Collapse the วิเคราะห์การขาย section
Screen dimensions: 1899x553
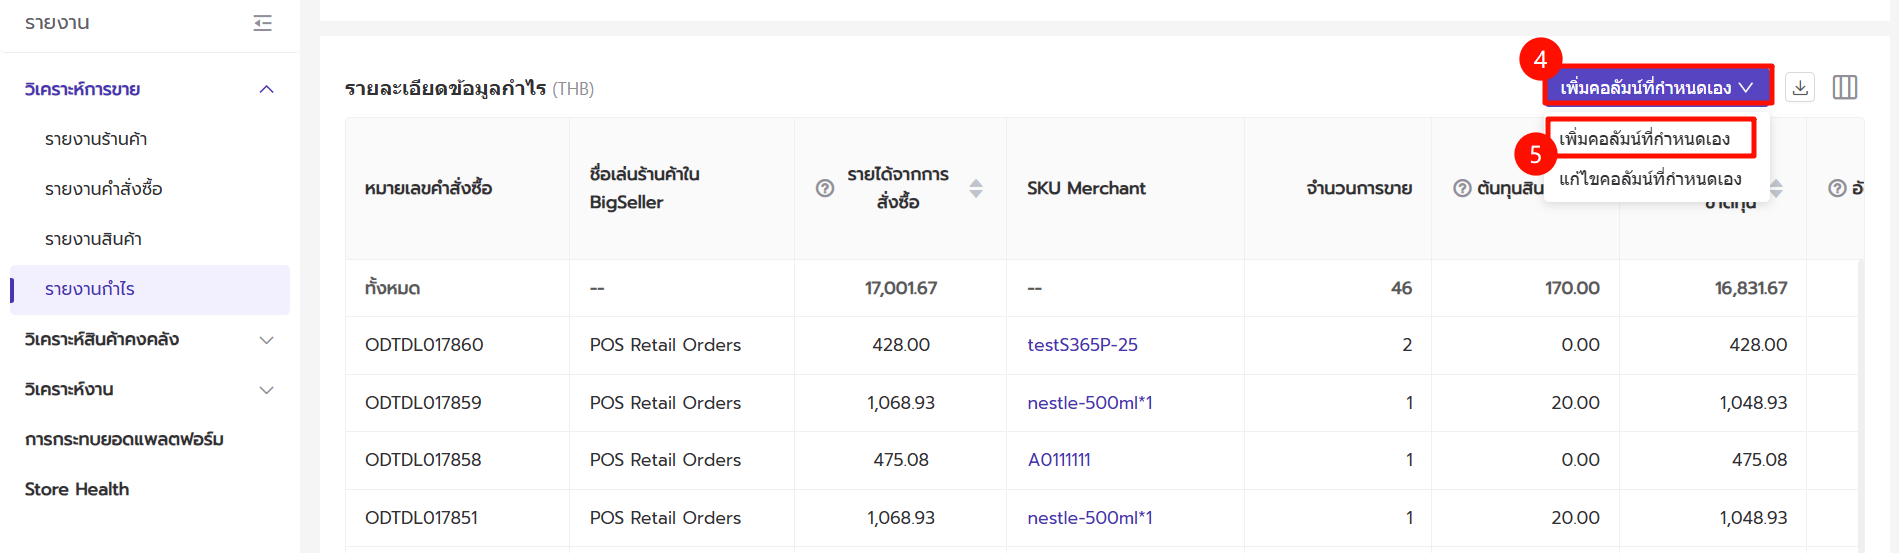[x=266, y=89]
